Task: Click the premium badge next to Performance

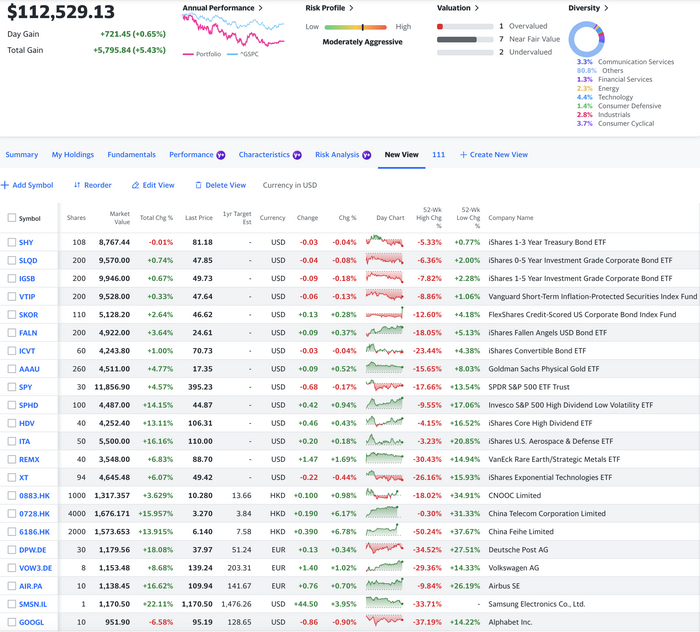Action: (x=221, y=155)
